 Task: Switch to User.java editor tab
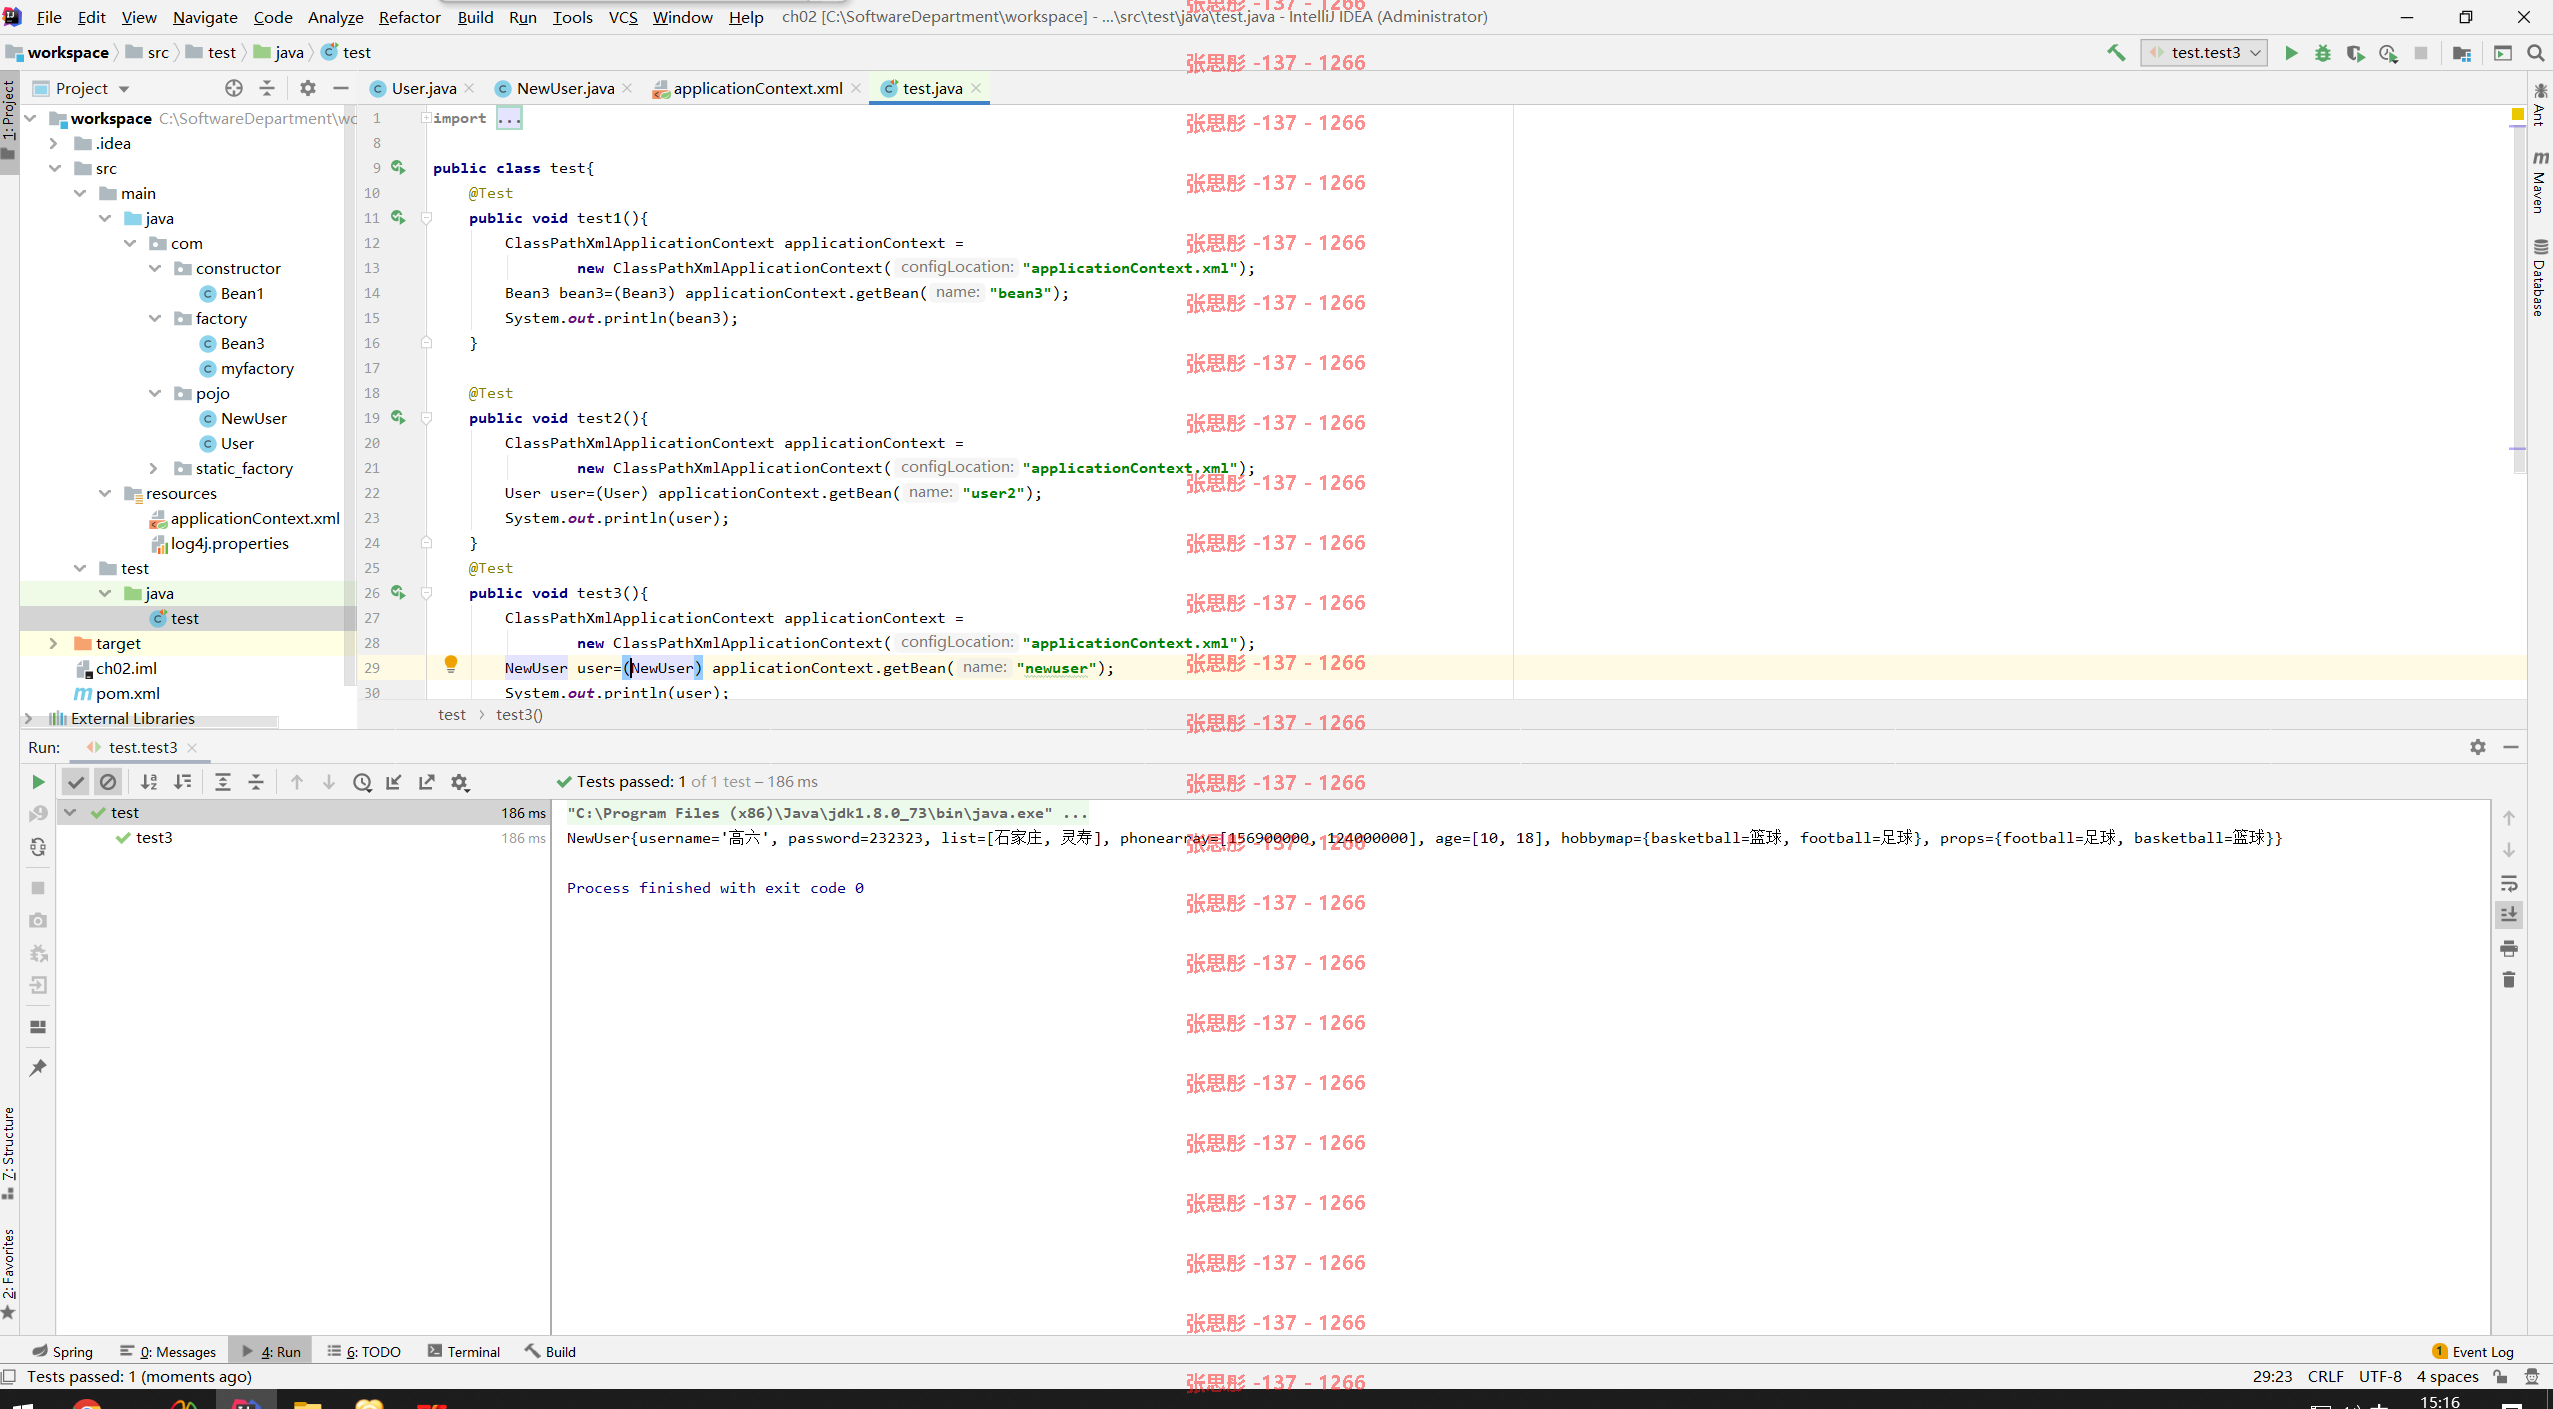click(x=423, y=88)
